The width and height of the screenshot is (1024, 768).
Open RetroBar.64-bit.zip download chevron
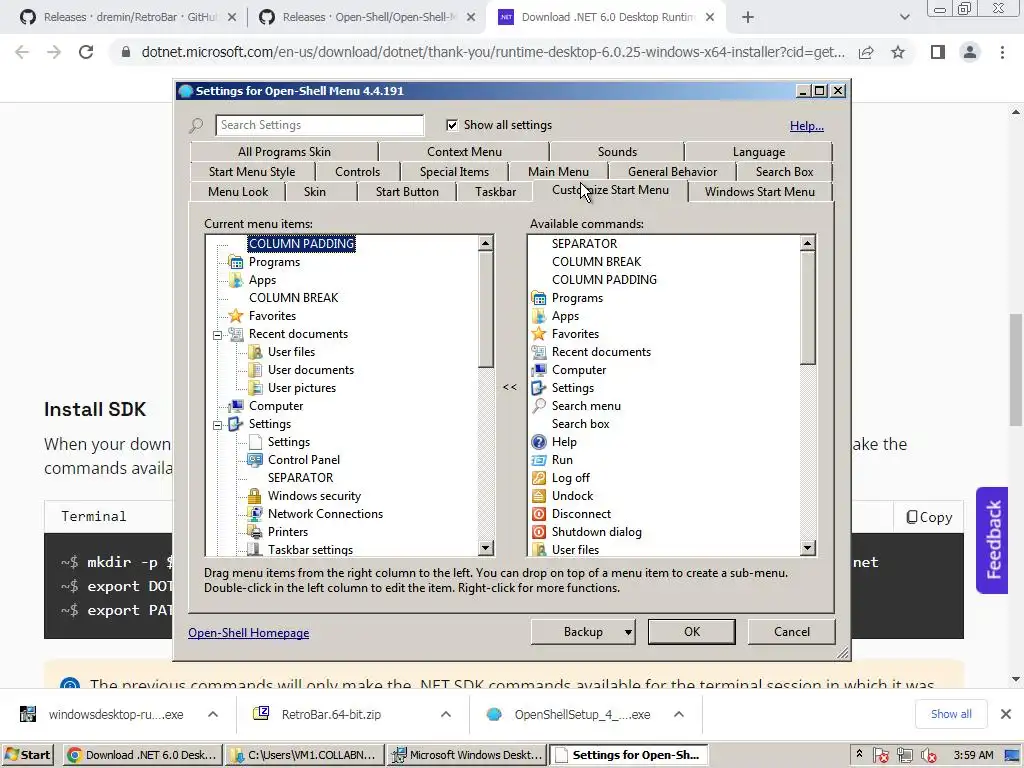[446, 714]
